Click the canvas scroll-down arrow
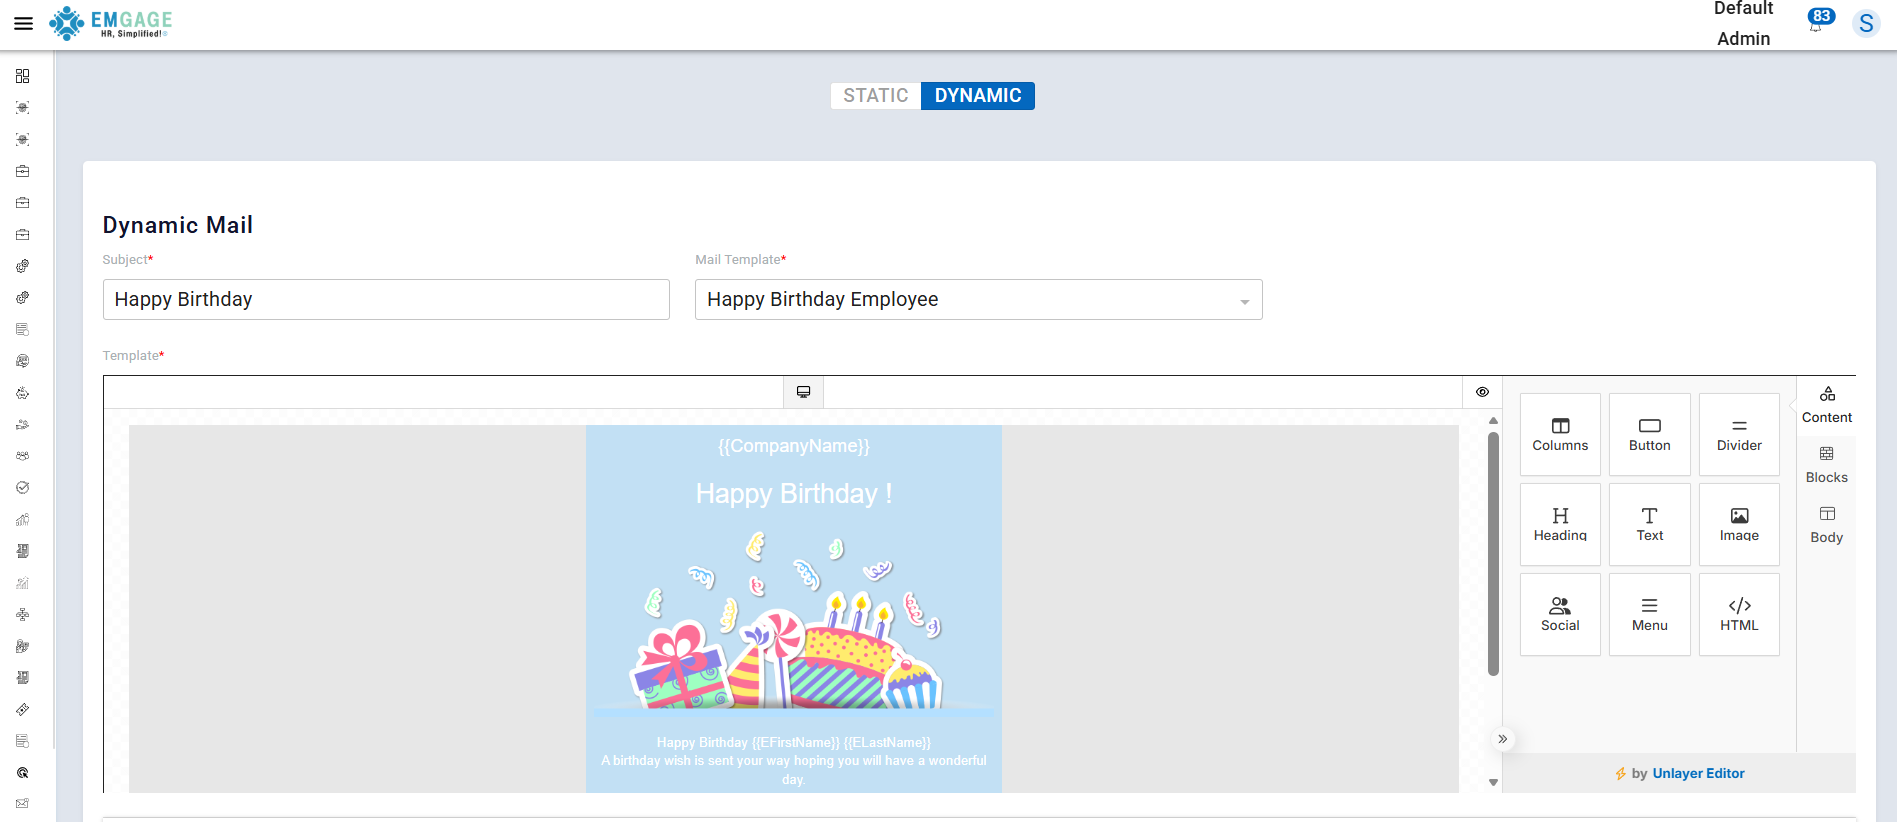Screen dimensions: 1897x822 (x=1493, y=783)
